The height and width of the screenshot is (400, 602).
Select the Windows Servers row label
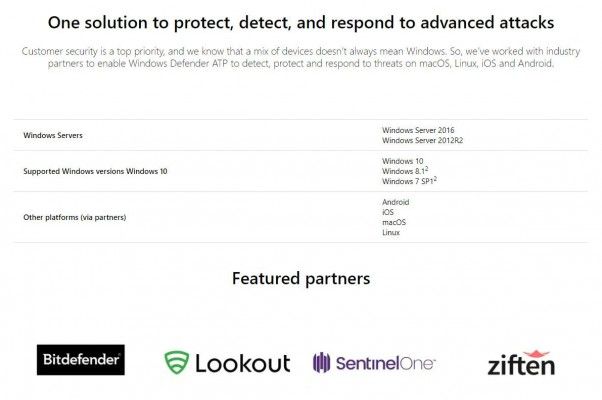52,135
